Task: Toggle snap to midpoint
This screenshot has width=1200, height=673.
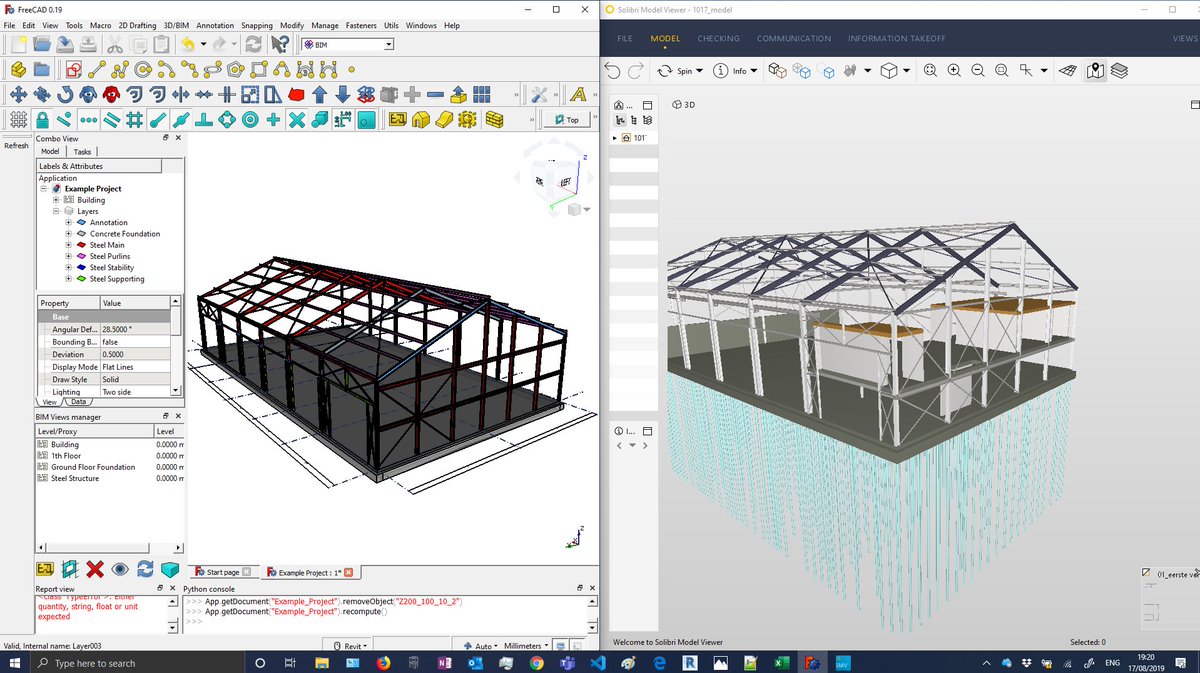Action: coord(181,120)
